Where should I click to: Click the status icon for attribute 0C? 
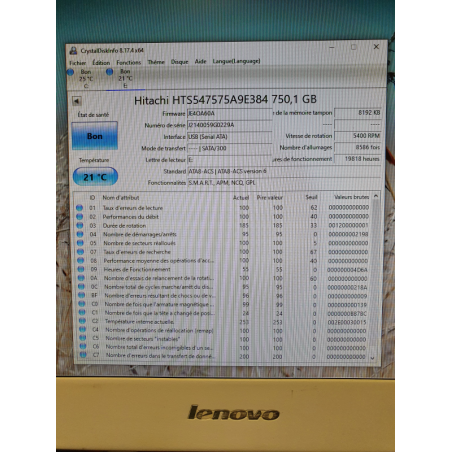(x=81, y=286)
